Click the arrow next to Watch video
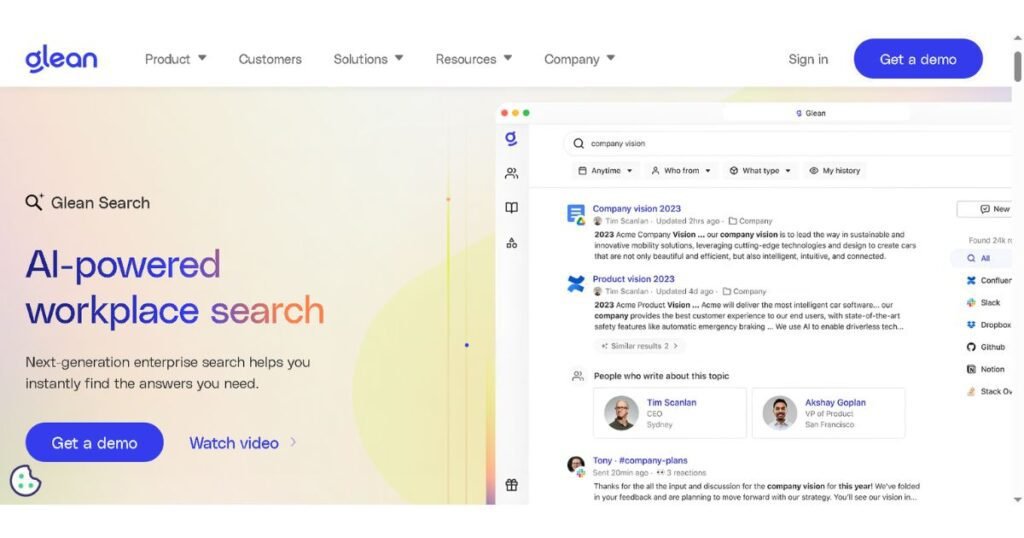 click(293, 442)
